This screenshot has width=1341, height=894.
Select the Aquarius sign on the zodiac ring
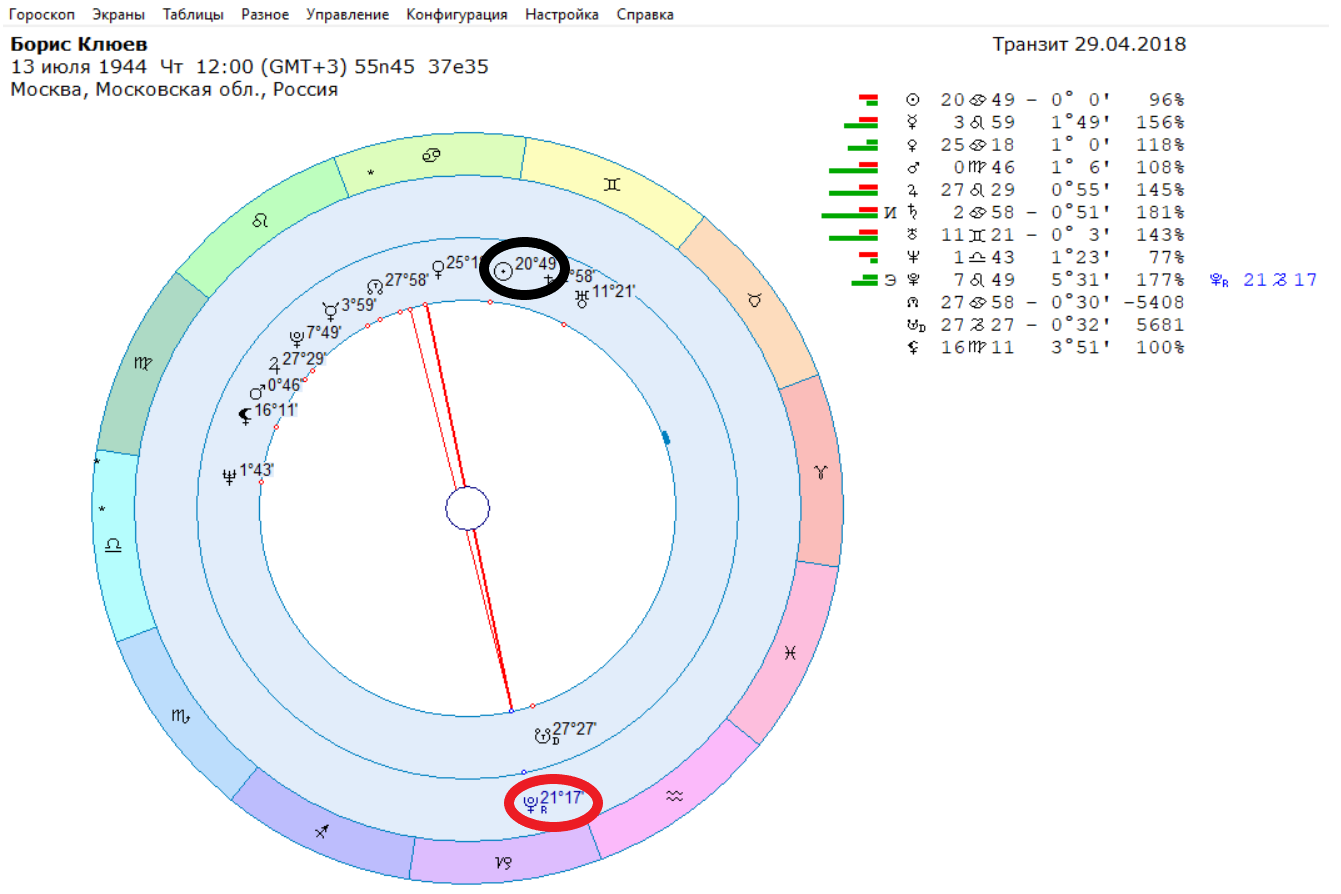coord(677,796)
